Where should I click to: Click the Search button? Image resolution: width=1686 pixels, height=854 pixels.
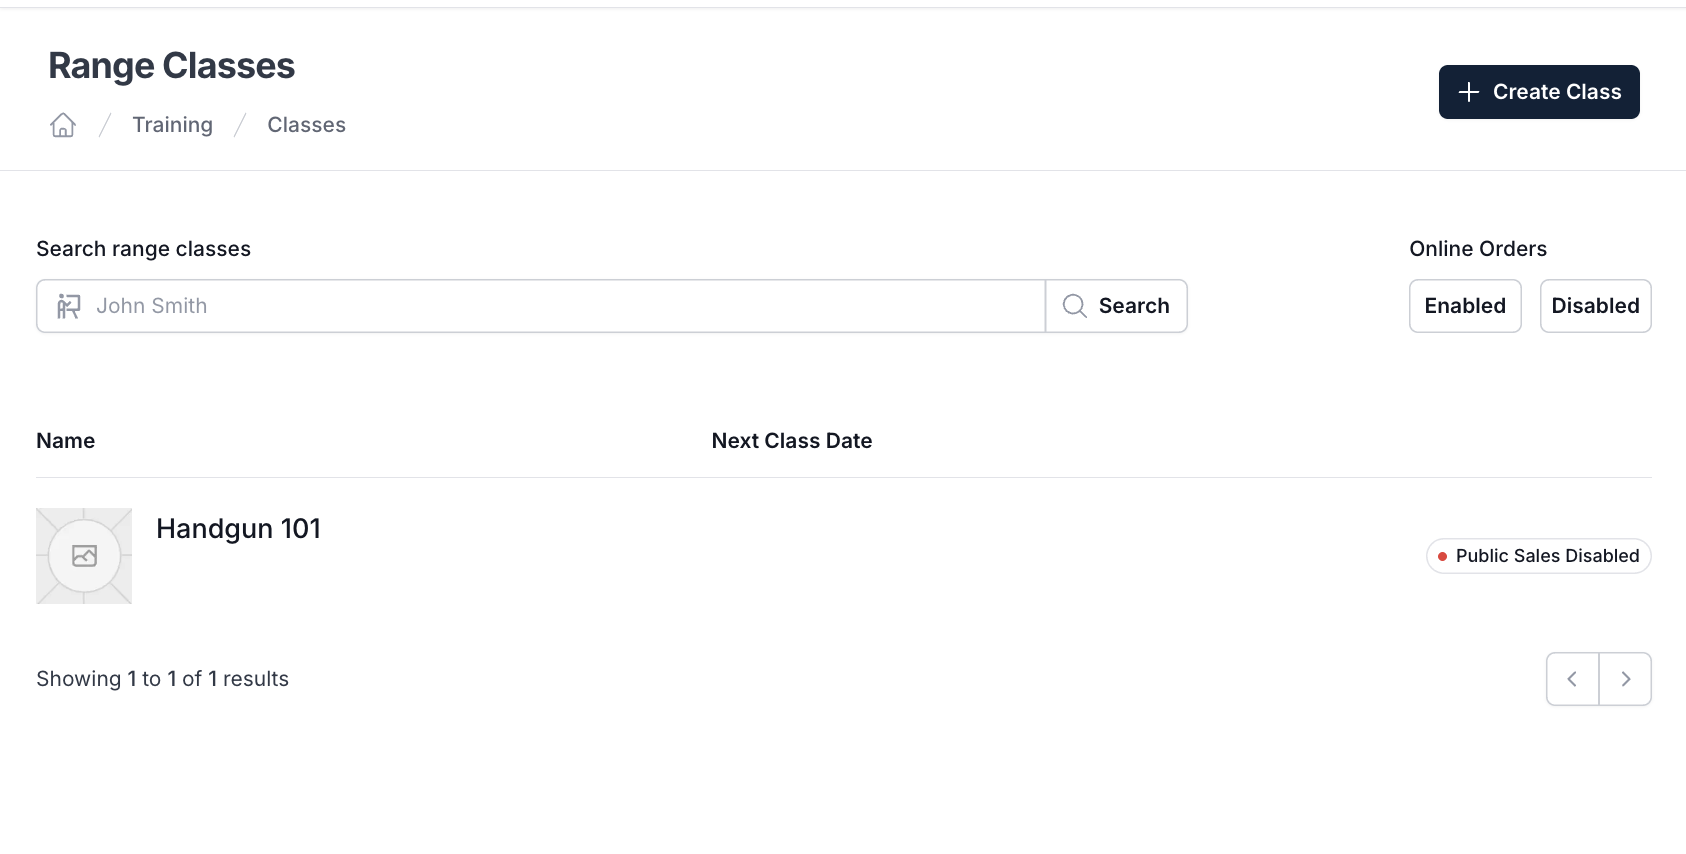click(x=1116, y=306)
